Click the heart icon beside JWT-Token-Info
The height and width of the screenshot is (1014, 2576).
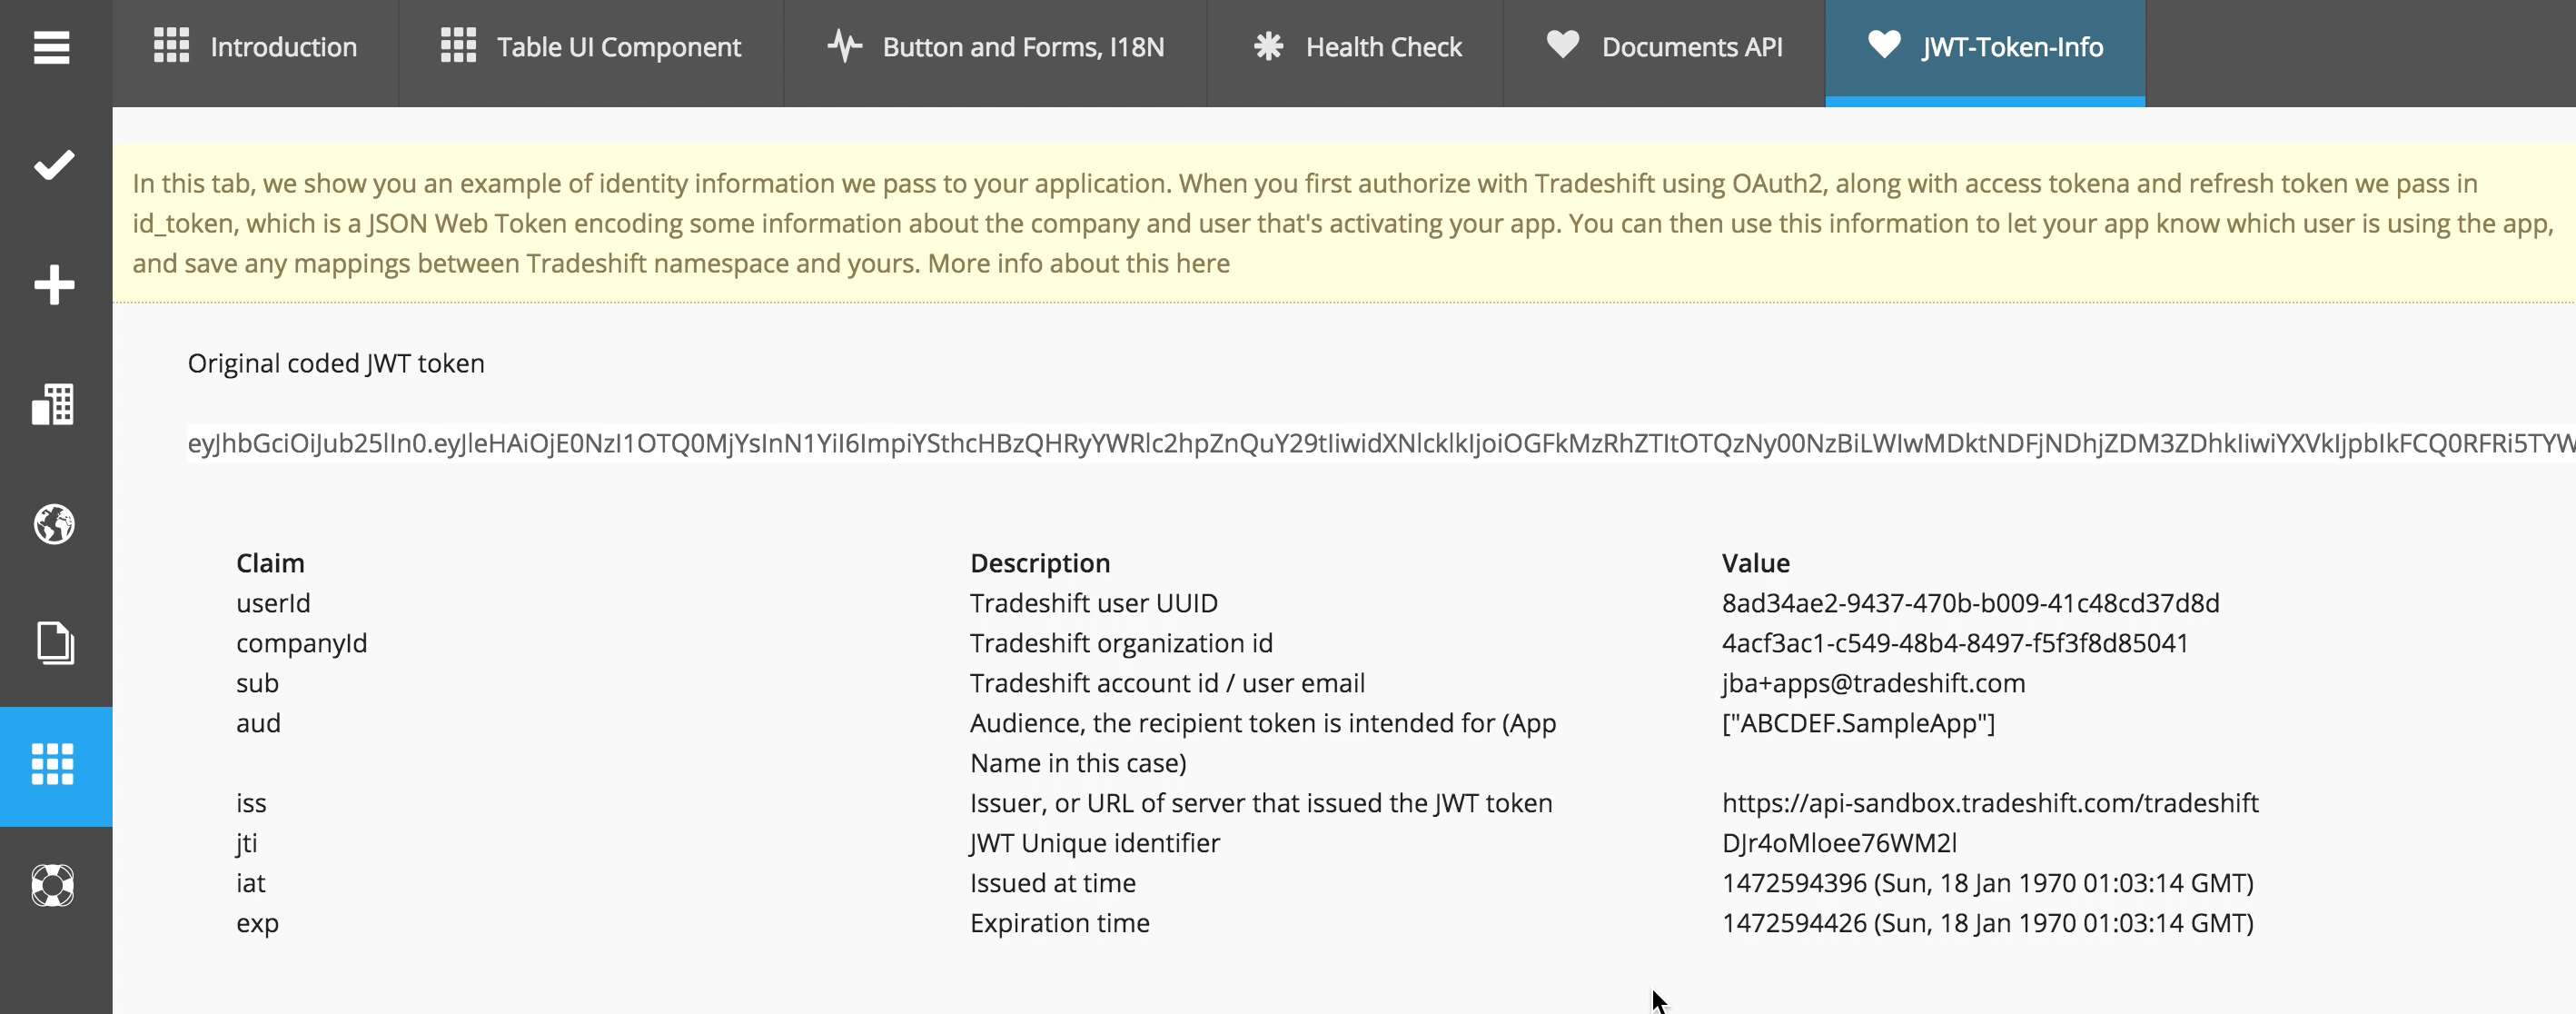pos(1885,45)
